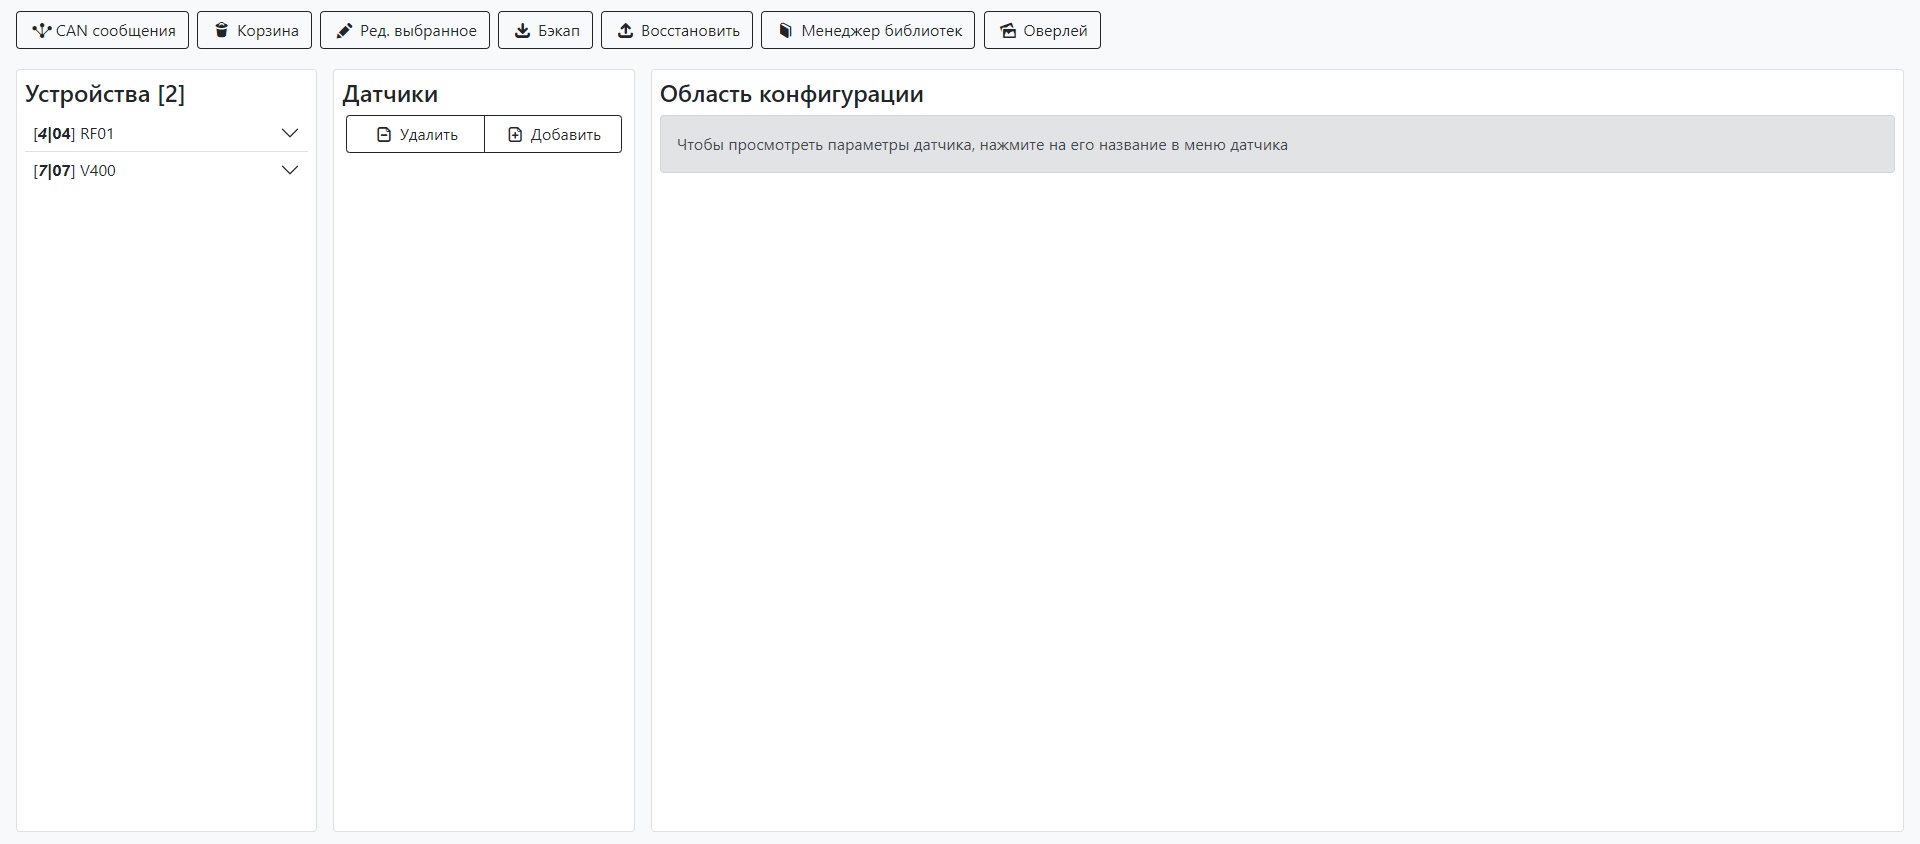
Task: Click the Устройства [2] heading
Action: pos(105,94)
